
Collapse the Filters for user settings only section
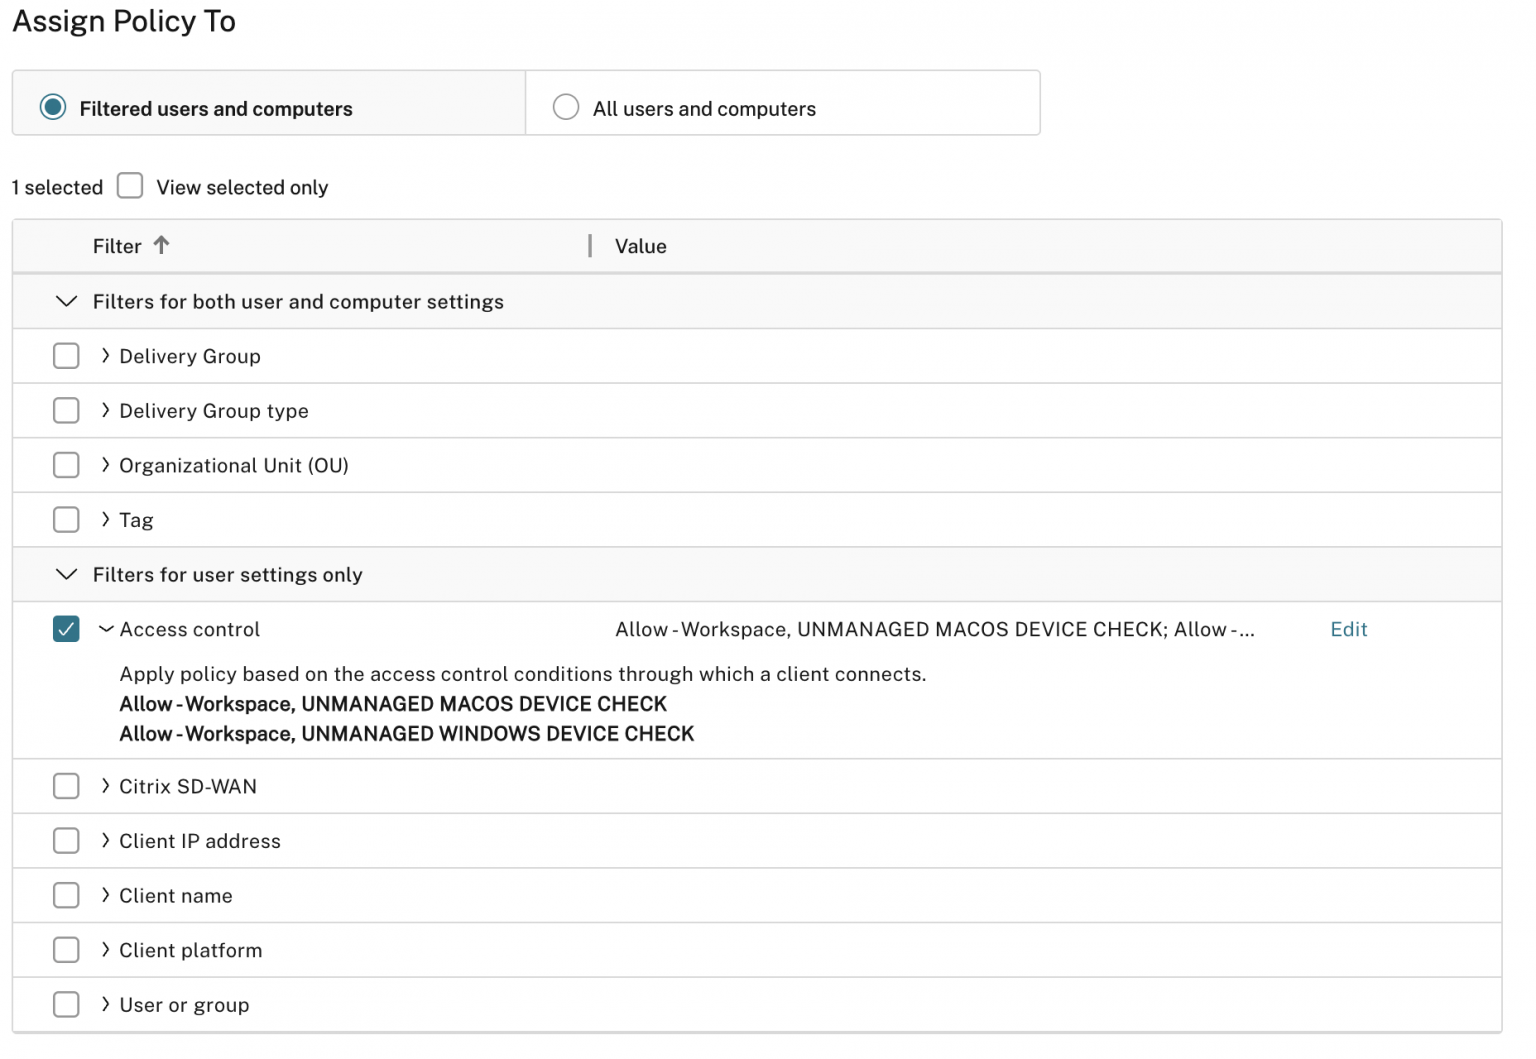pos(66,574)
